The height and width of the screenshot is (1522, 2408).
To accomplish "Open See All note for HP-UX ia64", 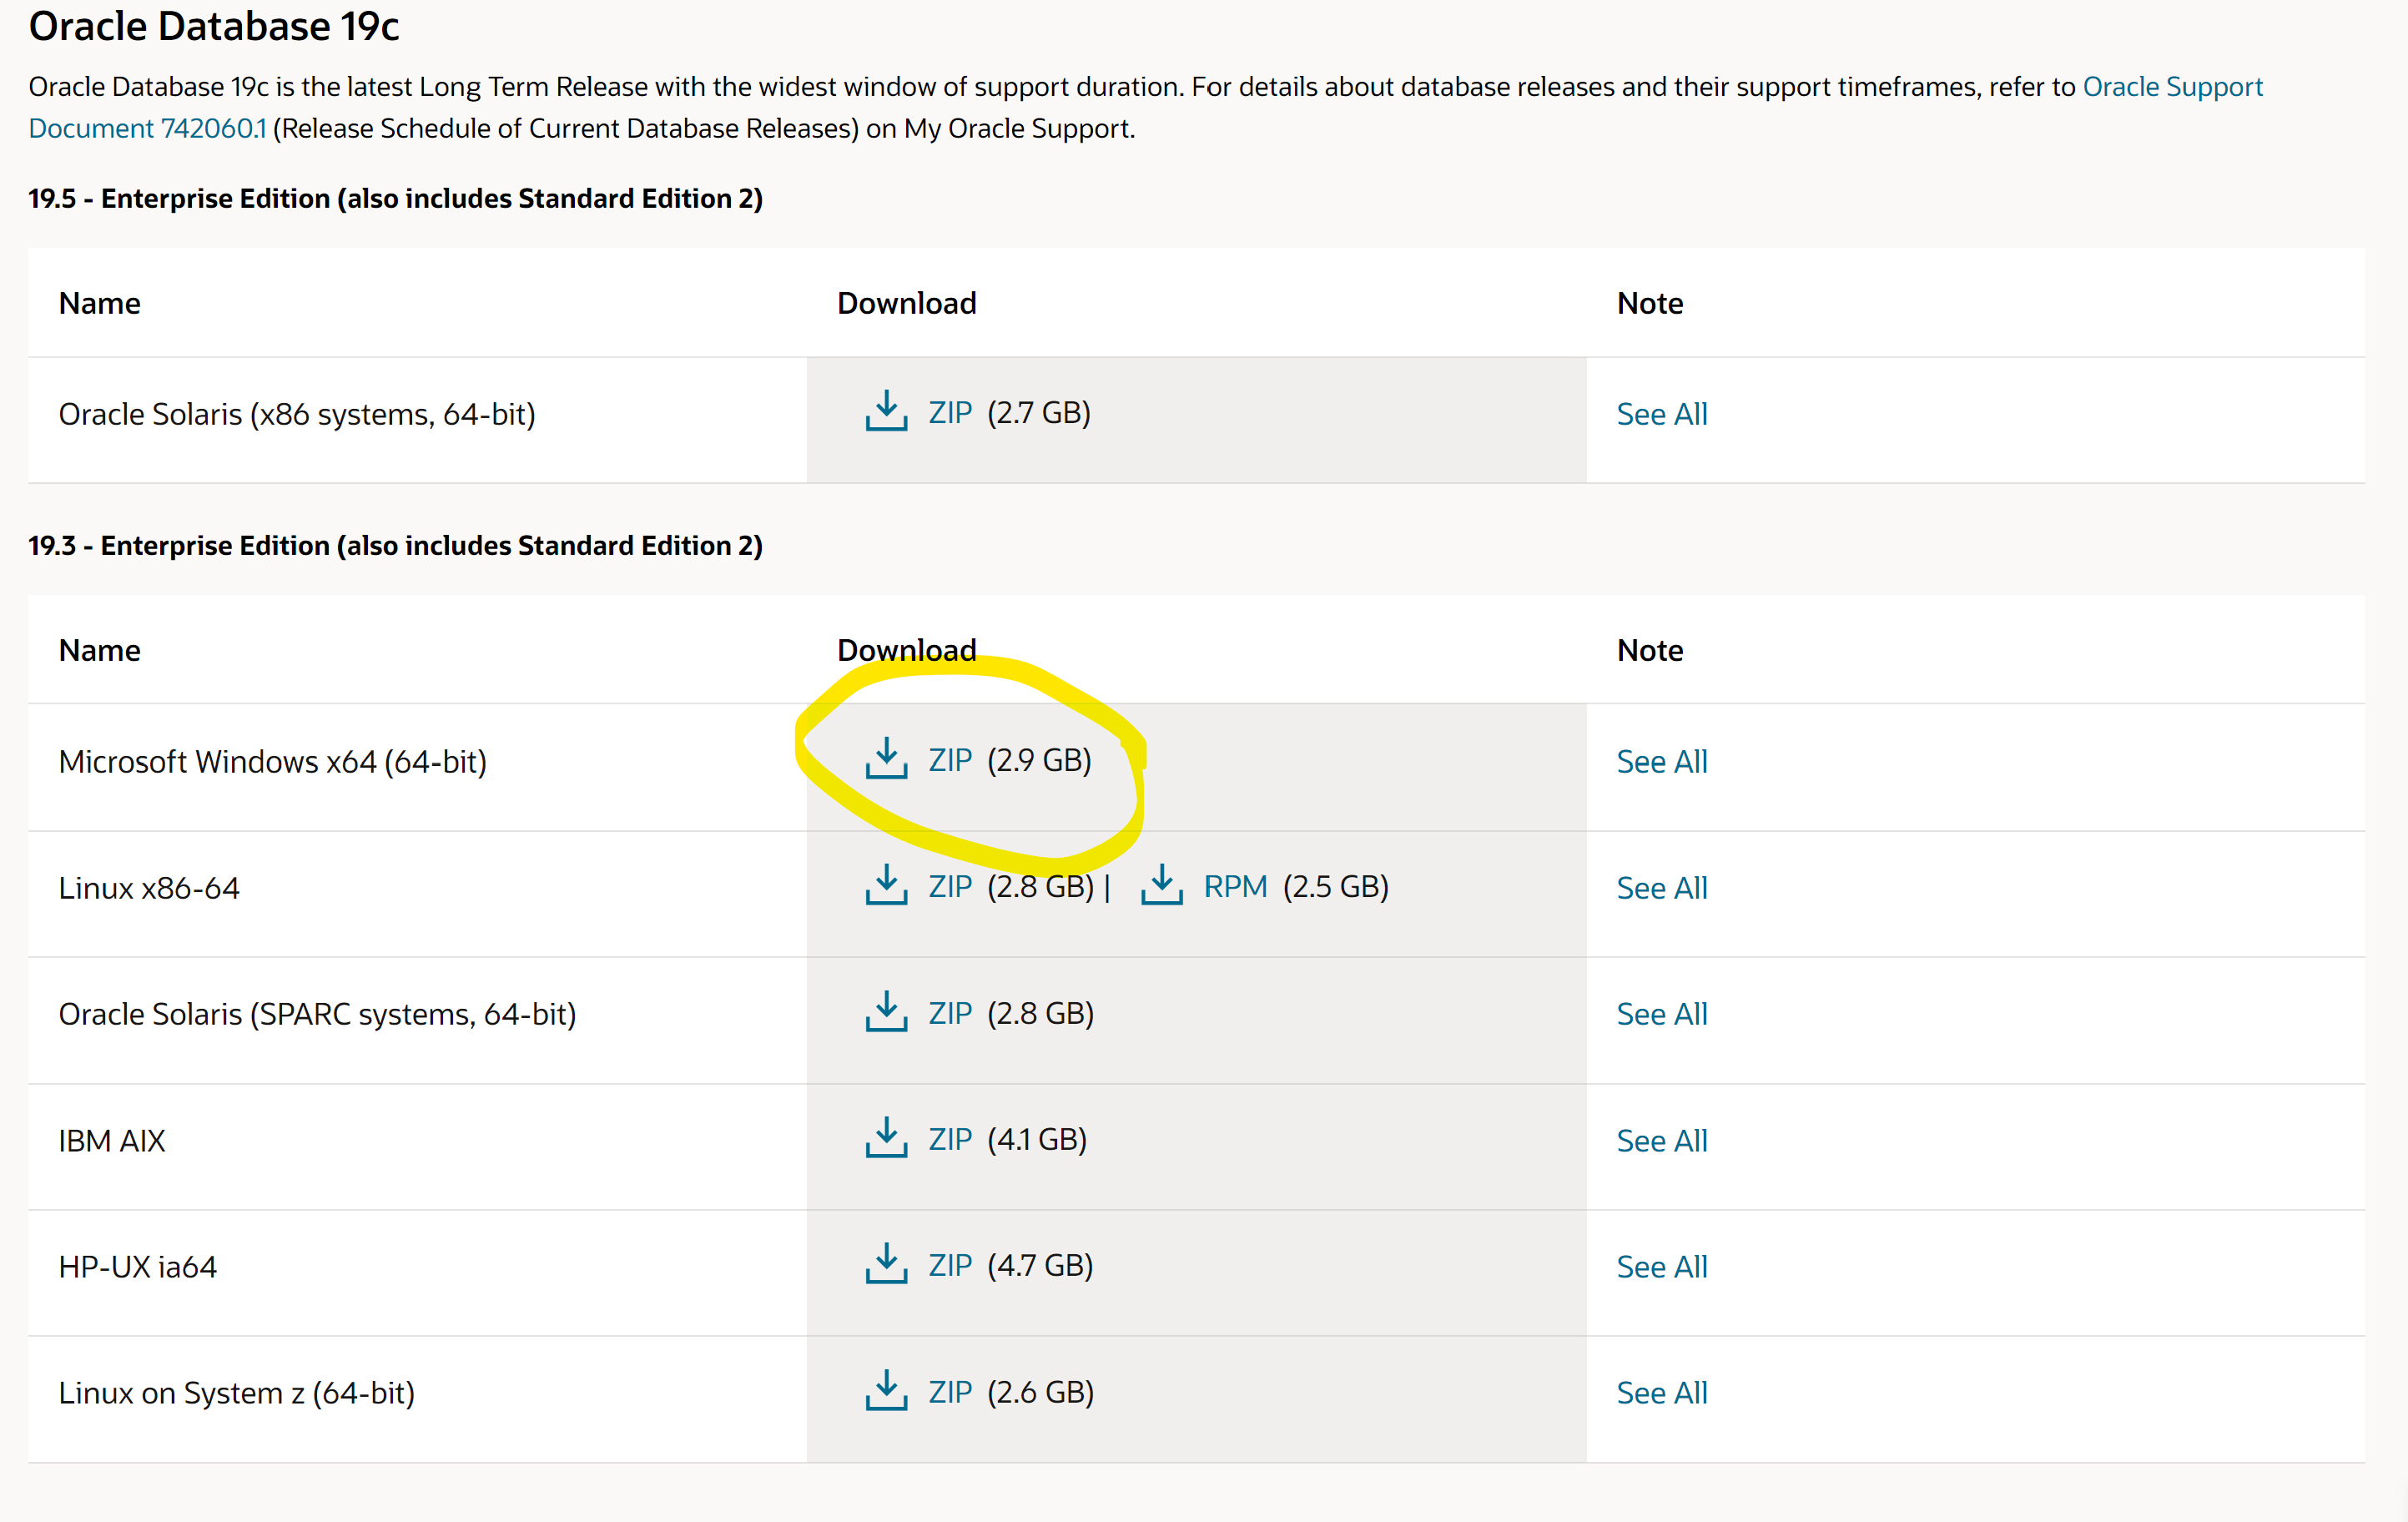I will coord(1662,1267).
